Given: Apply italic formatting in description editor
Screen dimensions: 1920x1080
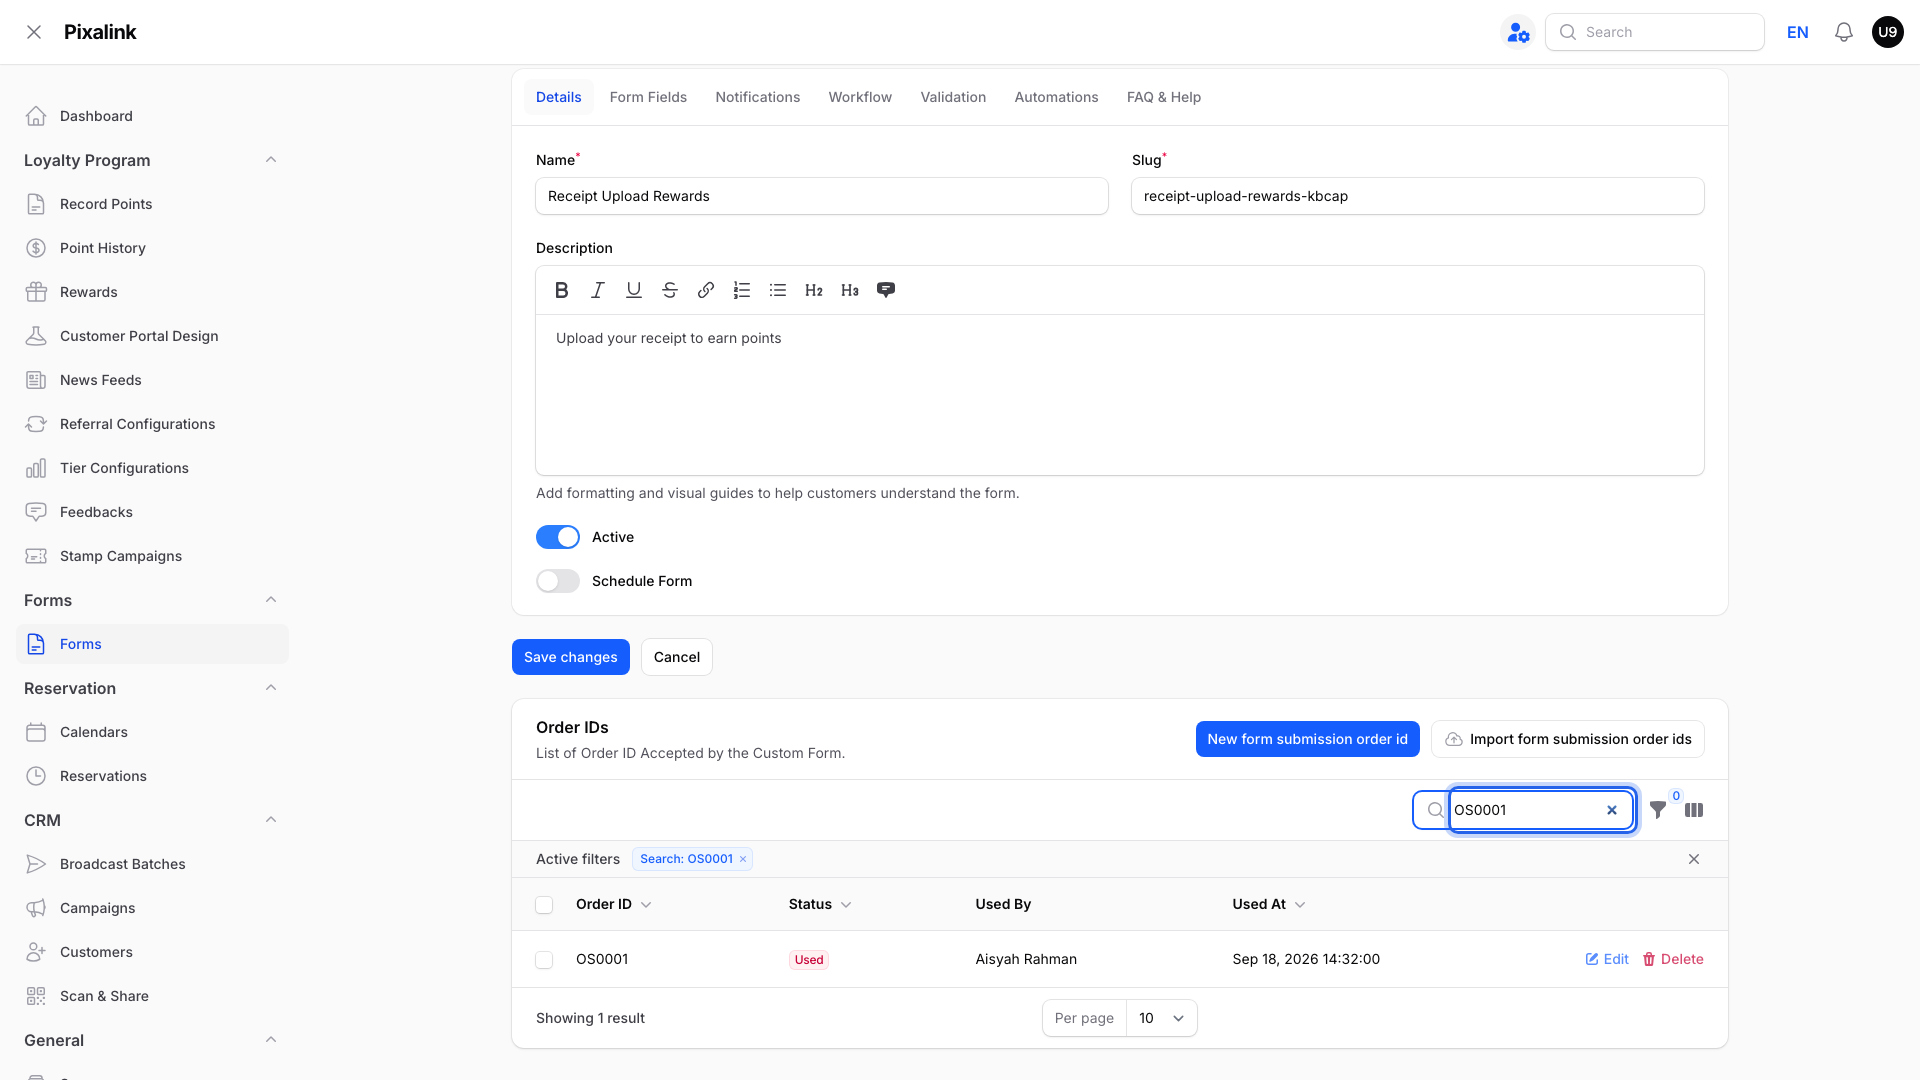Looking at the screenshot, I should (x=597, y=290).
